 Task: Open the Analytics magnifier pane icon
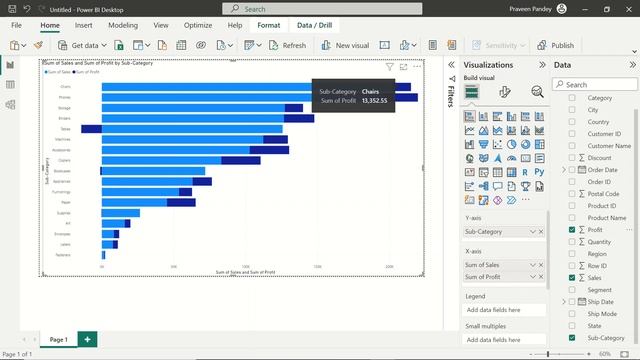coord(537,92)
